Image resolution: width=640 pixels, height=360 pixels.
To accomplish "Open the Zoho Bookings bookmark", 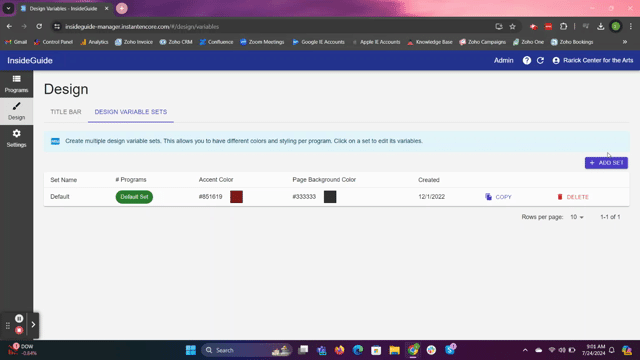I will (572, 42).
